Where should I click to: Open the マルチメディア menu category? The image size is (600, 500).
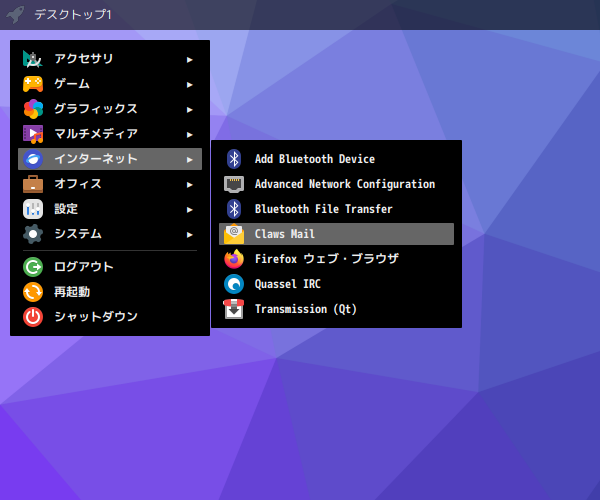[110, 134]
